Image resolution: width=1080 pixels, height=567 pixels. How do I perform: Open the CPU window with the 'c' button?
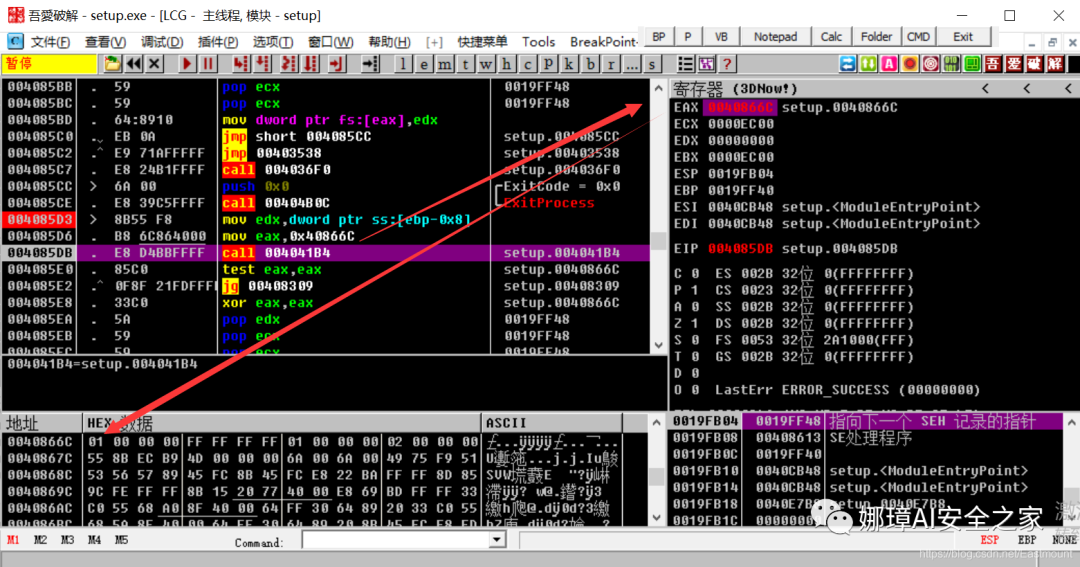pos(528,64)
